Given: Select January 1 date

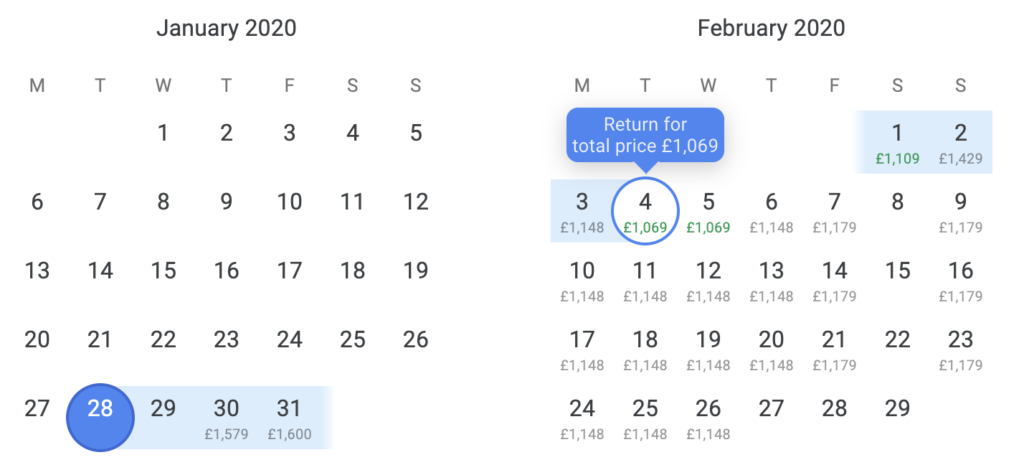Looking at the screenshot, I should click(x=163, y=133).
